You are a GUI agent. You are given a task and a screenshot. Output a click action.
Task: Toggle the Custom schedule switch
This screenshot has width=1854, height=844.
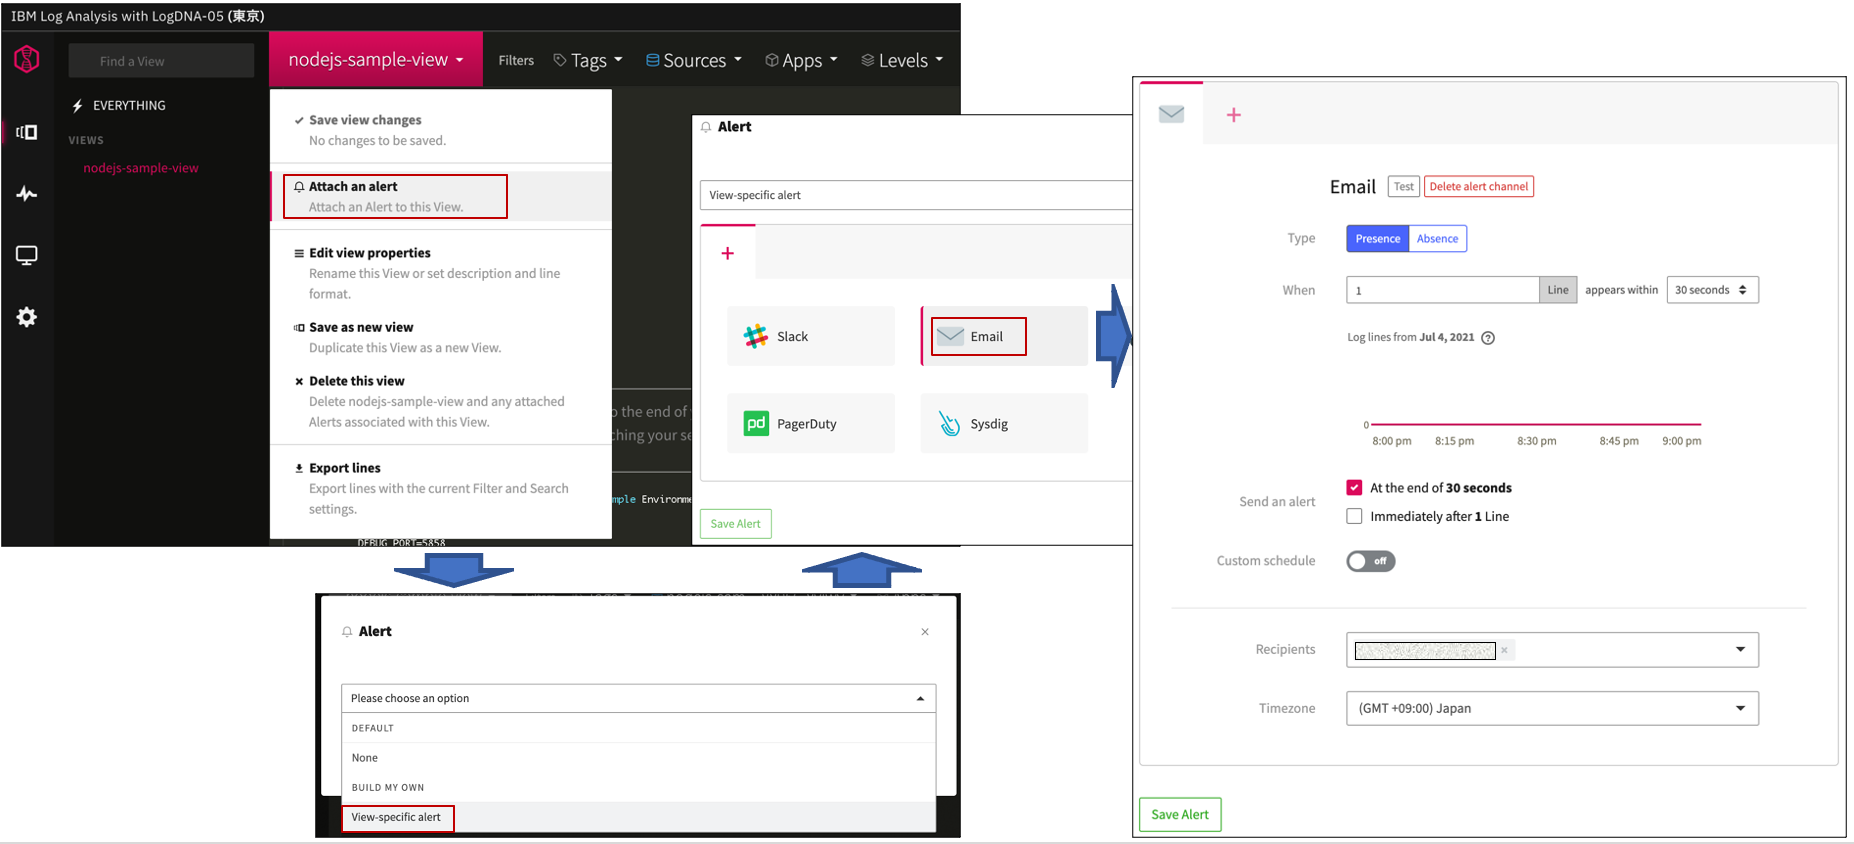click(x=1370, y=561)
